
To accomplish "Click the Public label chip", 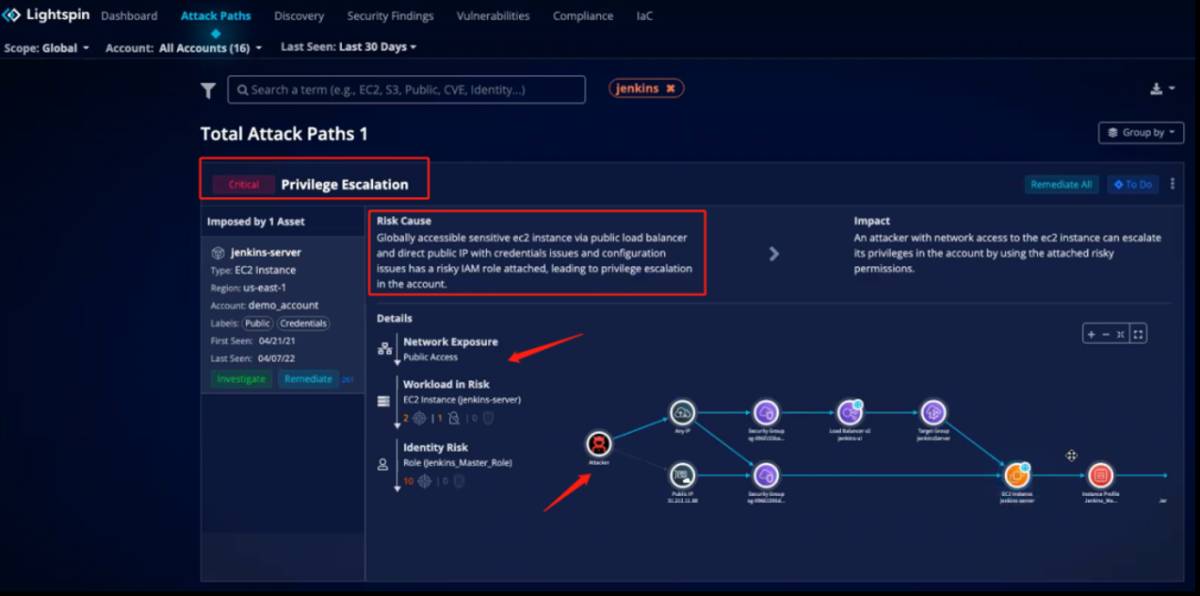I will click(x=258, y=324).
